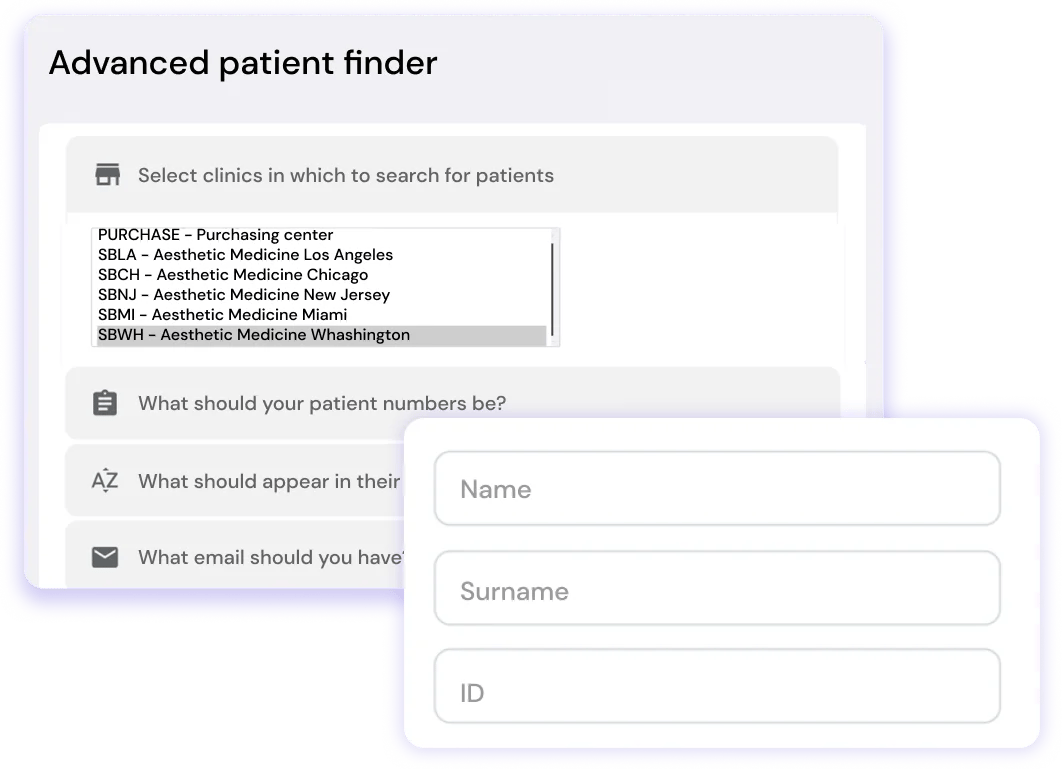This screenshot has width=1062, height=770.
Task: Expand the patient numbers question section
Action: click(320, 402)
